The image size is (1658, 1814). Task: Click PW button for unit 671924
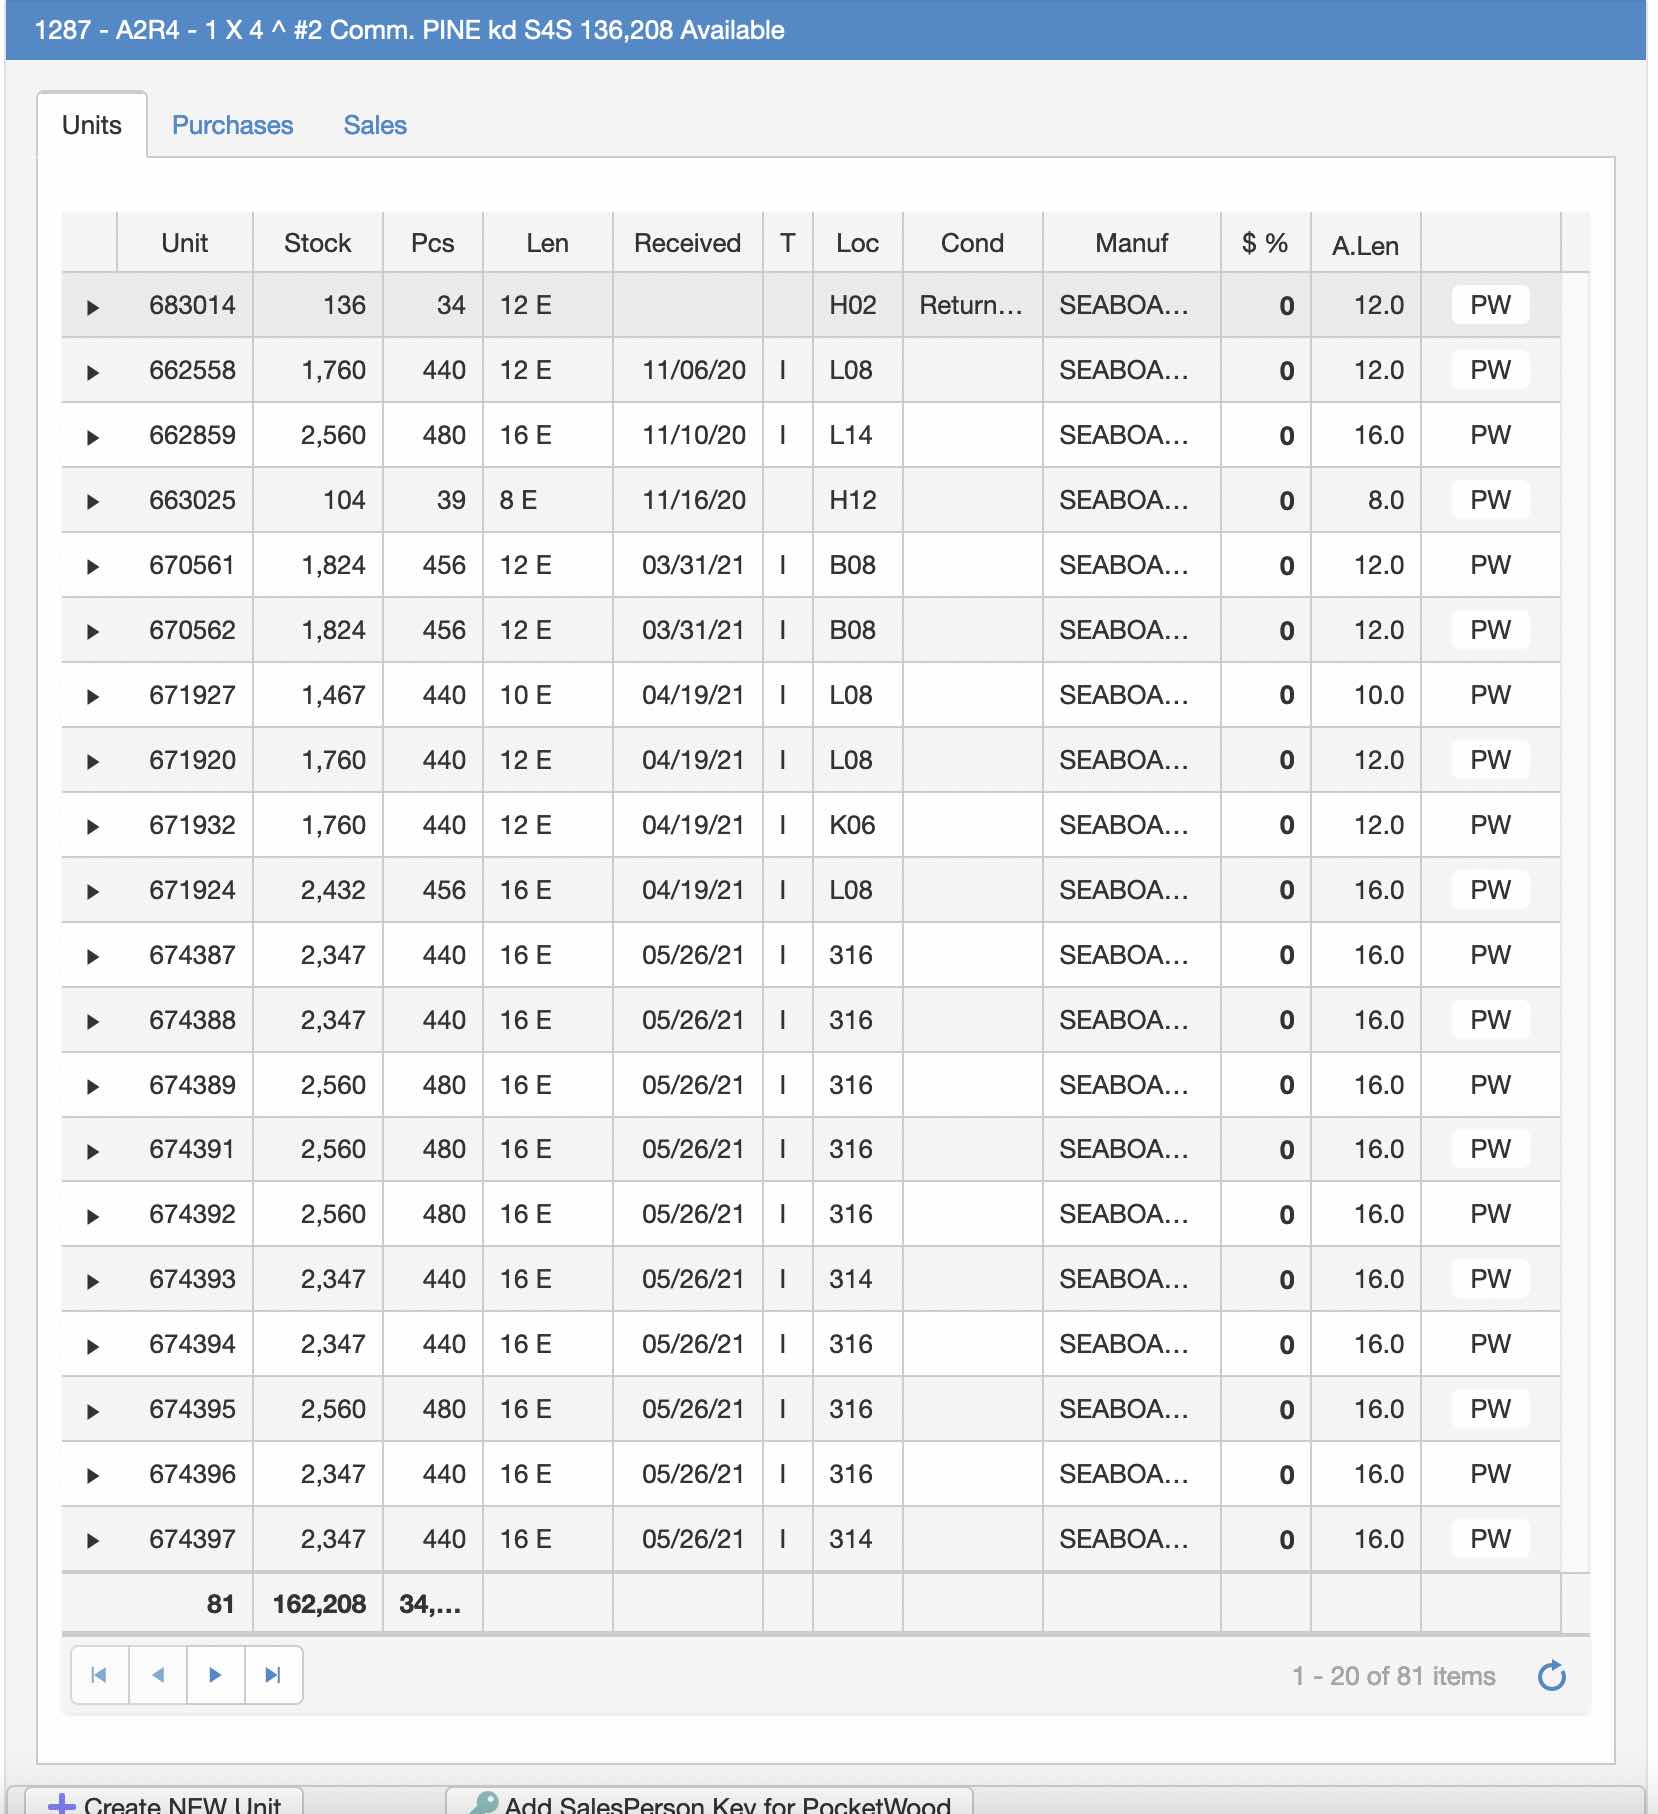click(x=1490, y=890)
